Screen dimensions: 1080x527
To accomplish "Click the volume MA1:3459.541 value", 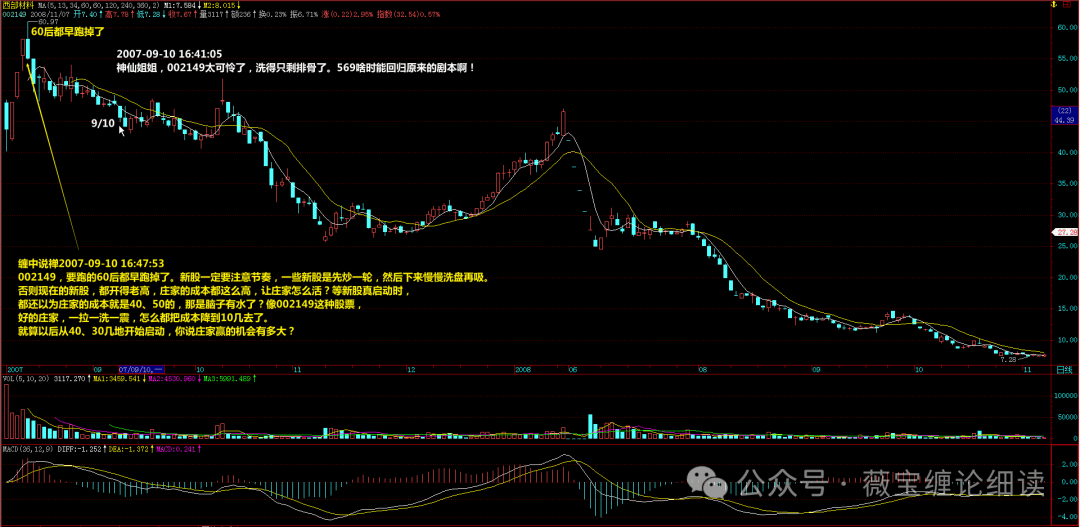I will point(116,379).
